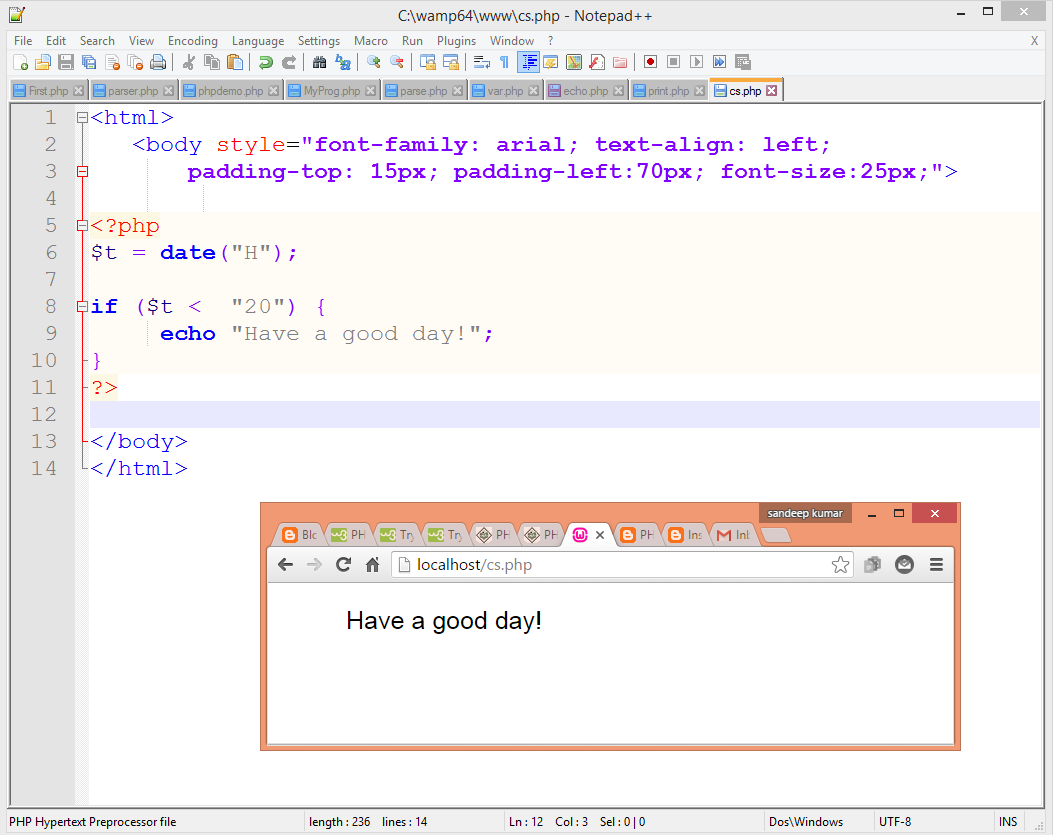
Task: Click the Save All toolbar icon
Action: [89, 62]
